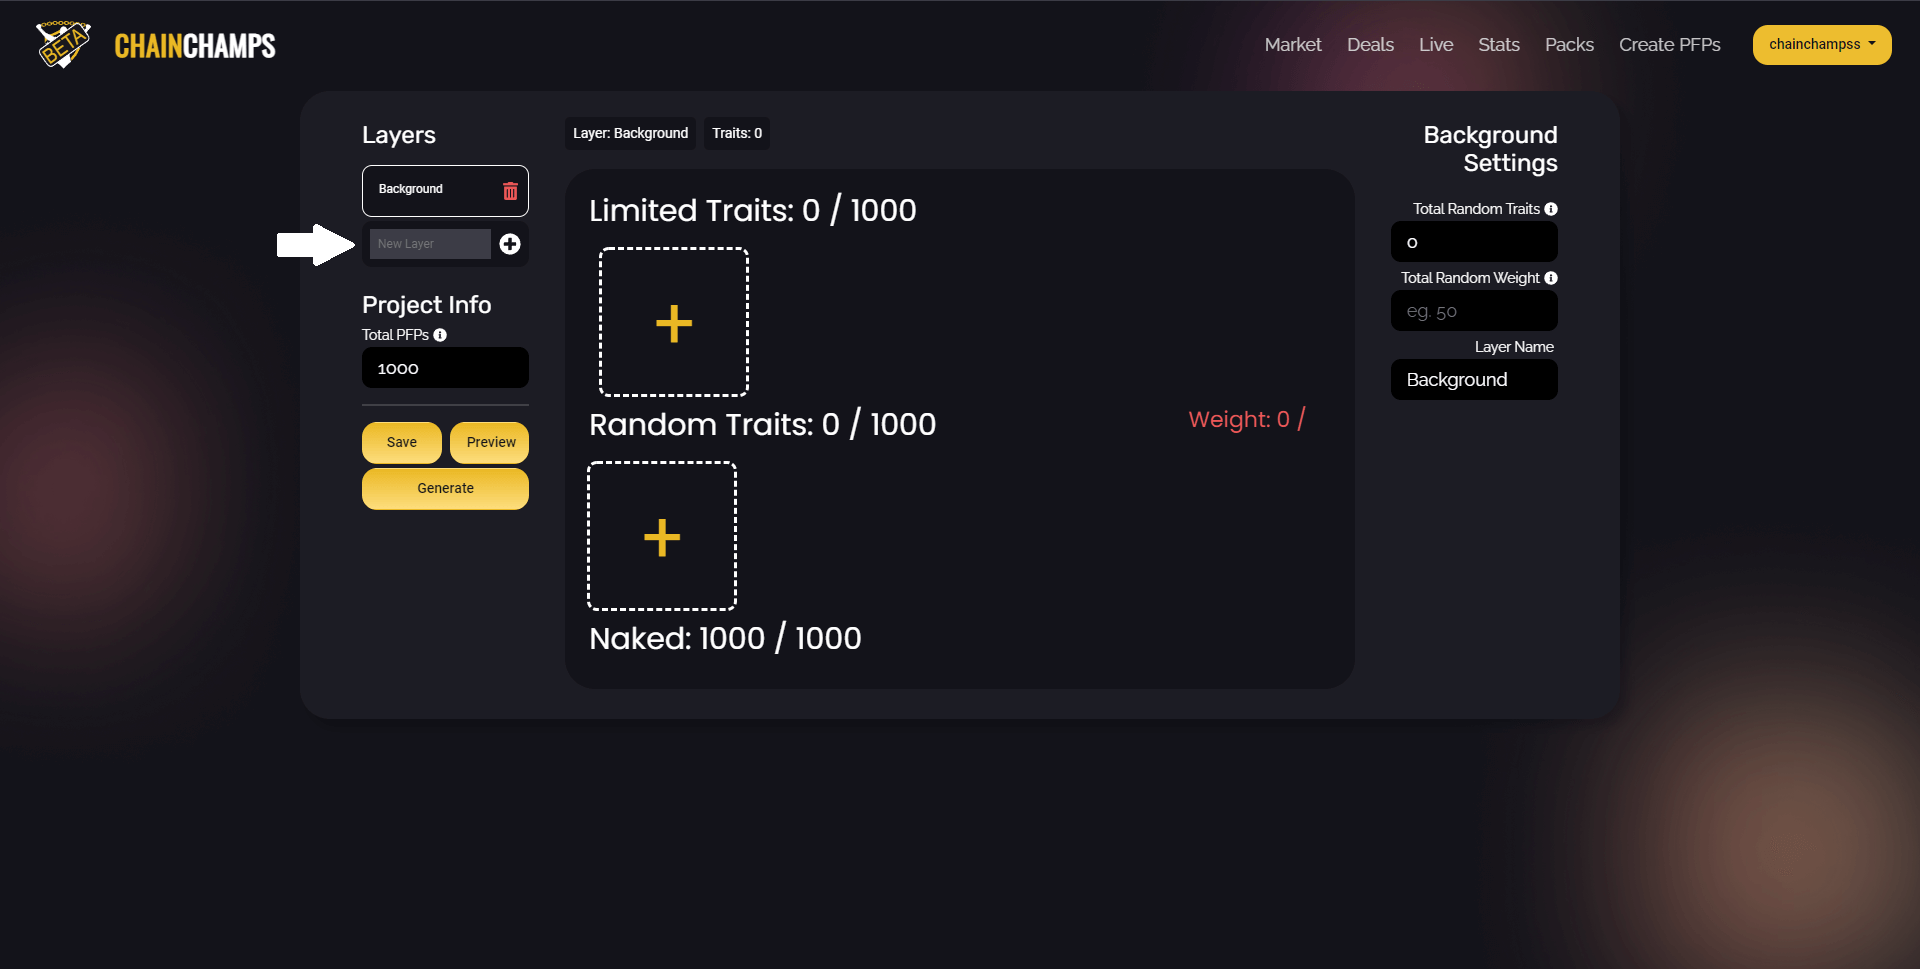
Task: Click the 'Background Settings' heading
Action: [x=1490, y=149]
